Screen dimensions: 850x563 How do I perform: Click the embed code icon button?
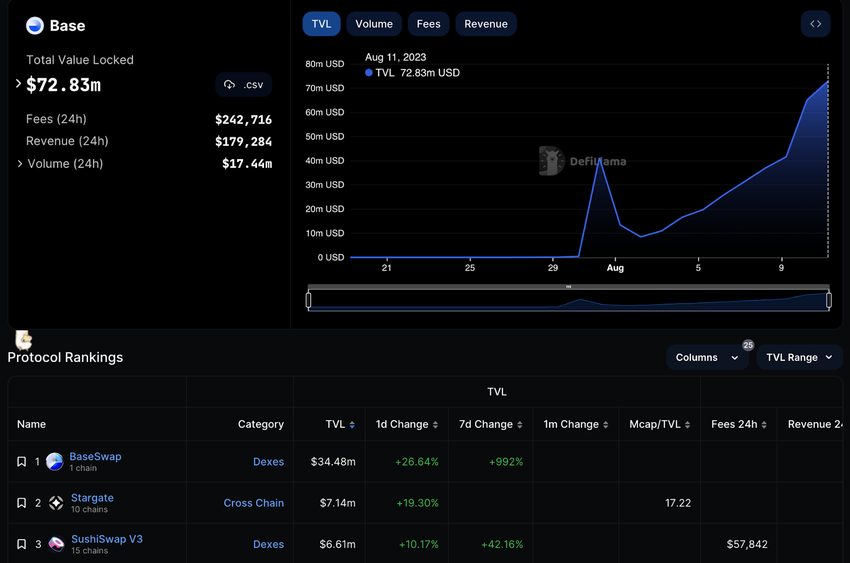click(x=815, y=24)
